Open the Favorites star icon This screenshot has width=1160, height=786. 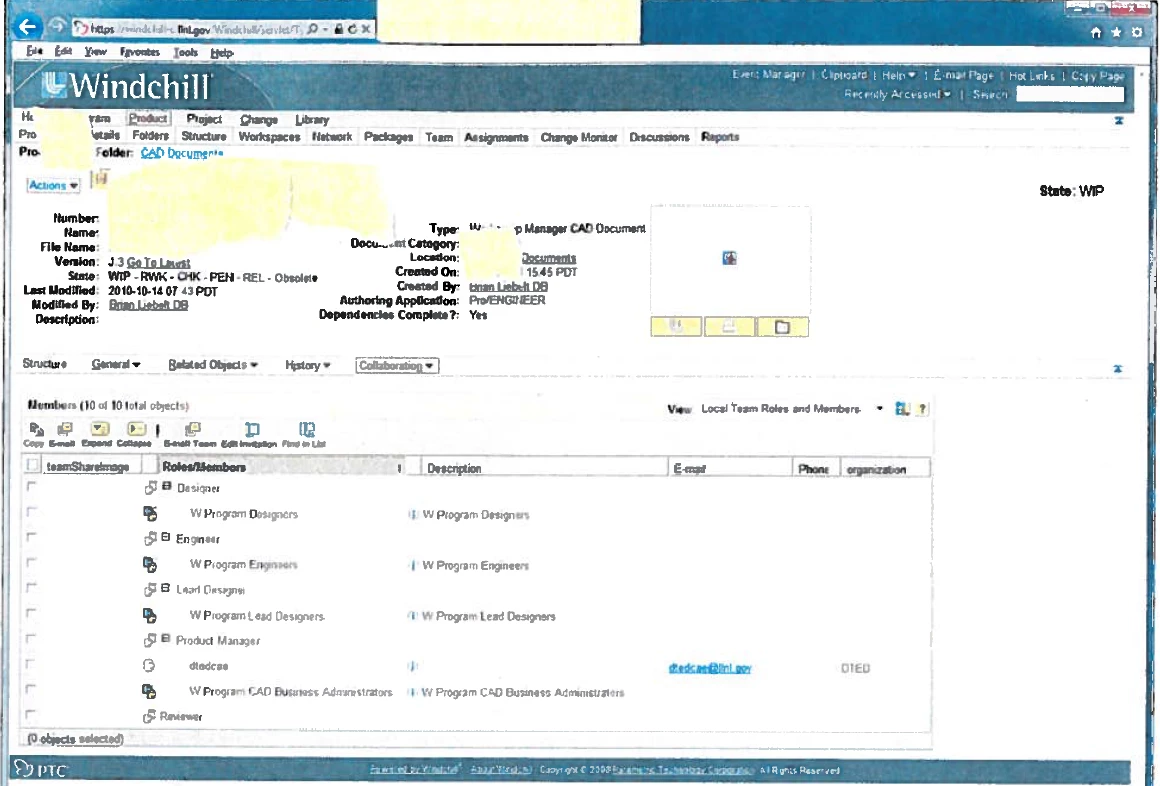[x=1116, y=32]
